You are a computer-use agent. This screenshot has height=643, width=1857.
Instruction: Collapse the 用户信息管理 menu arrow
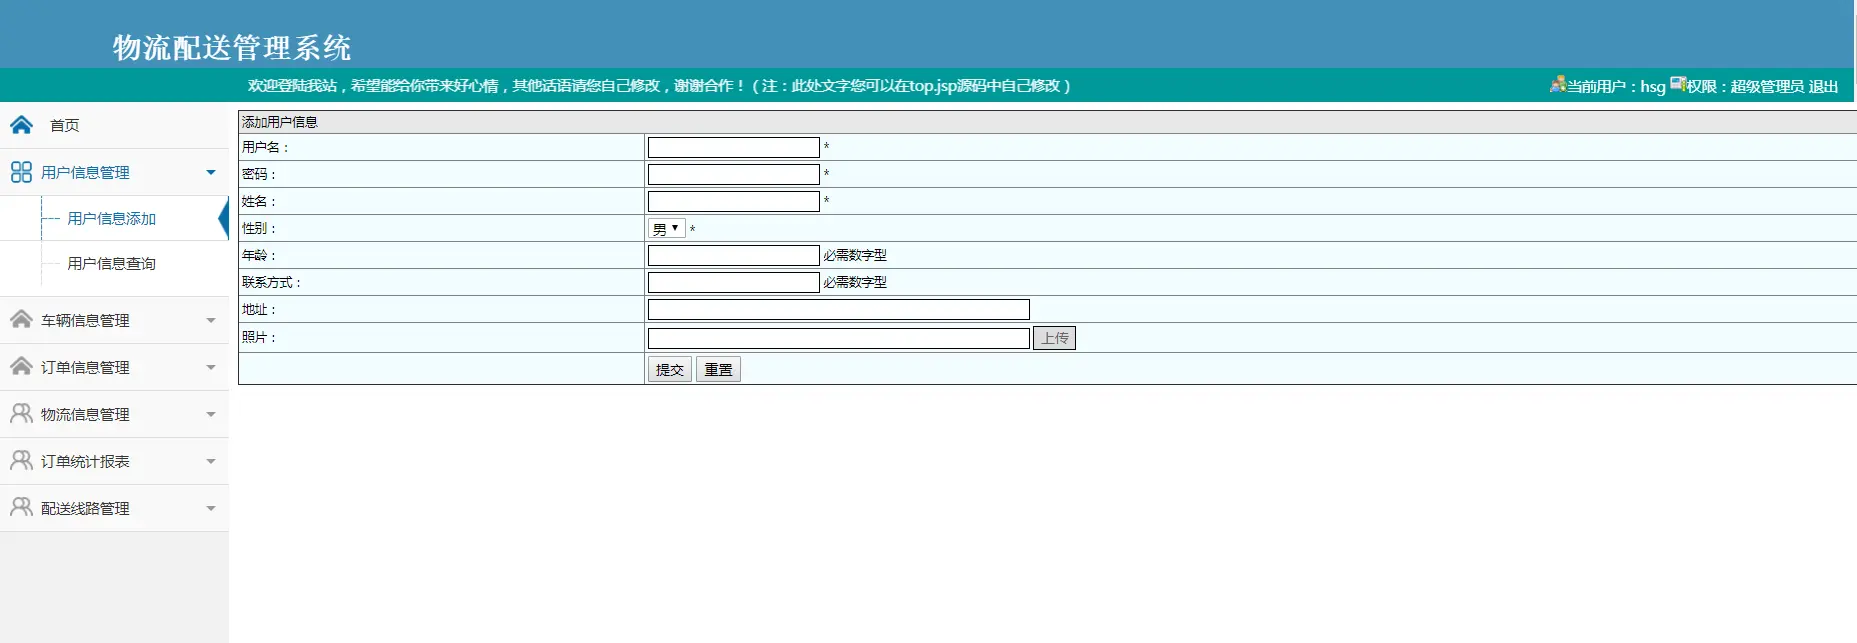(x=211, y=172)
